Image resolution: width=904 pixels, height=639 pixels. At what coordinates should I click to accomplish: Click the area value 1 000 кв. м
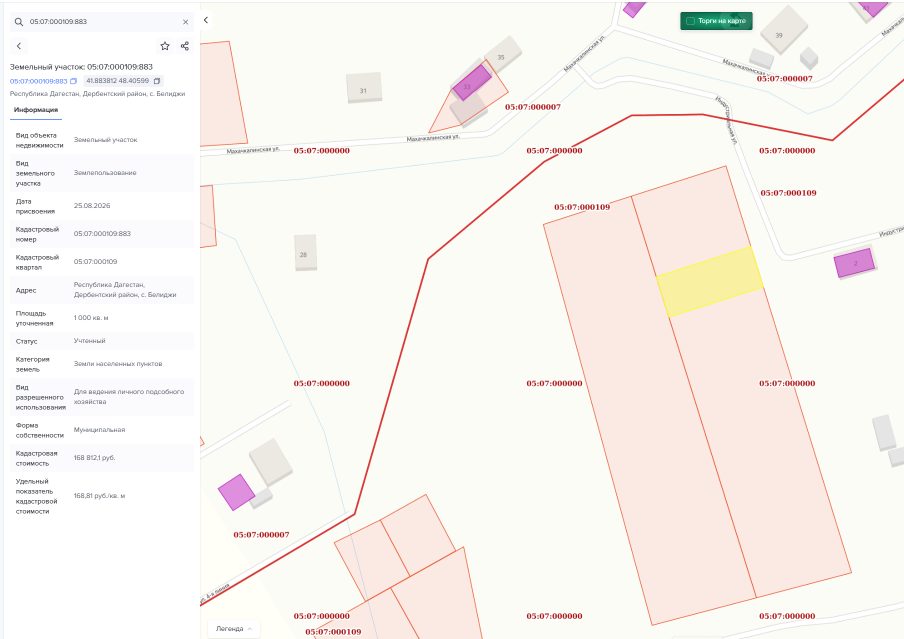[91, 318]
